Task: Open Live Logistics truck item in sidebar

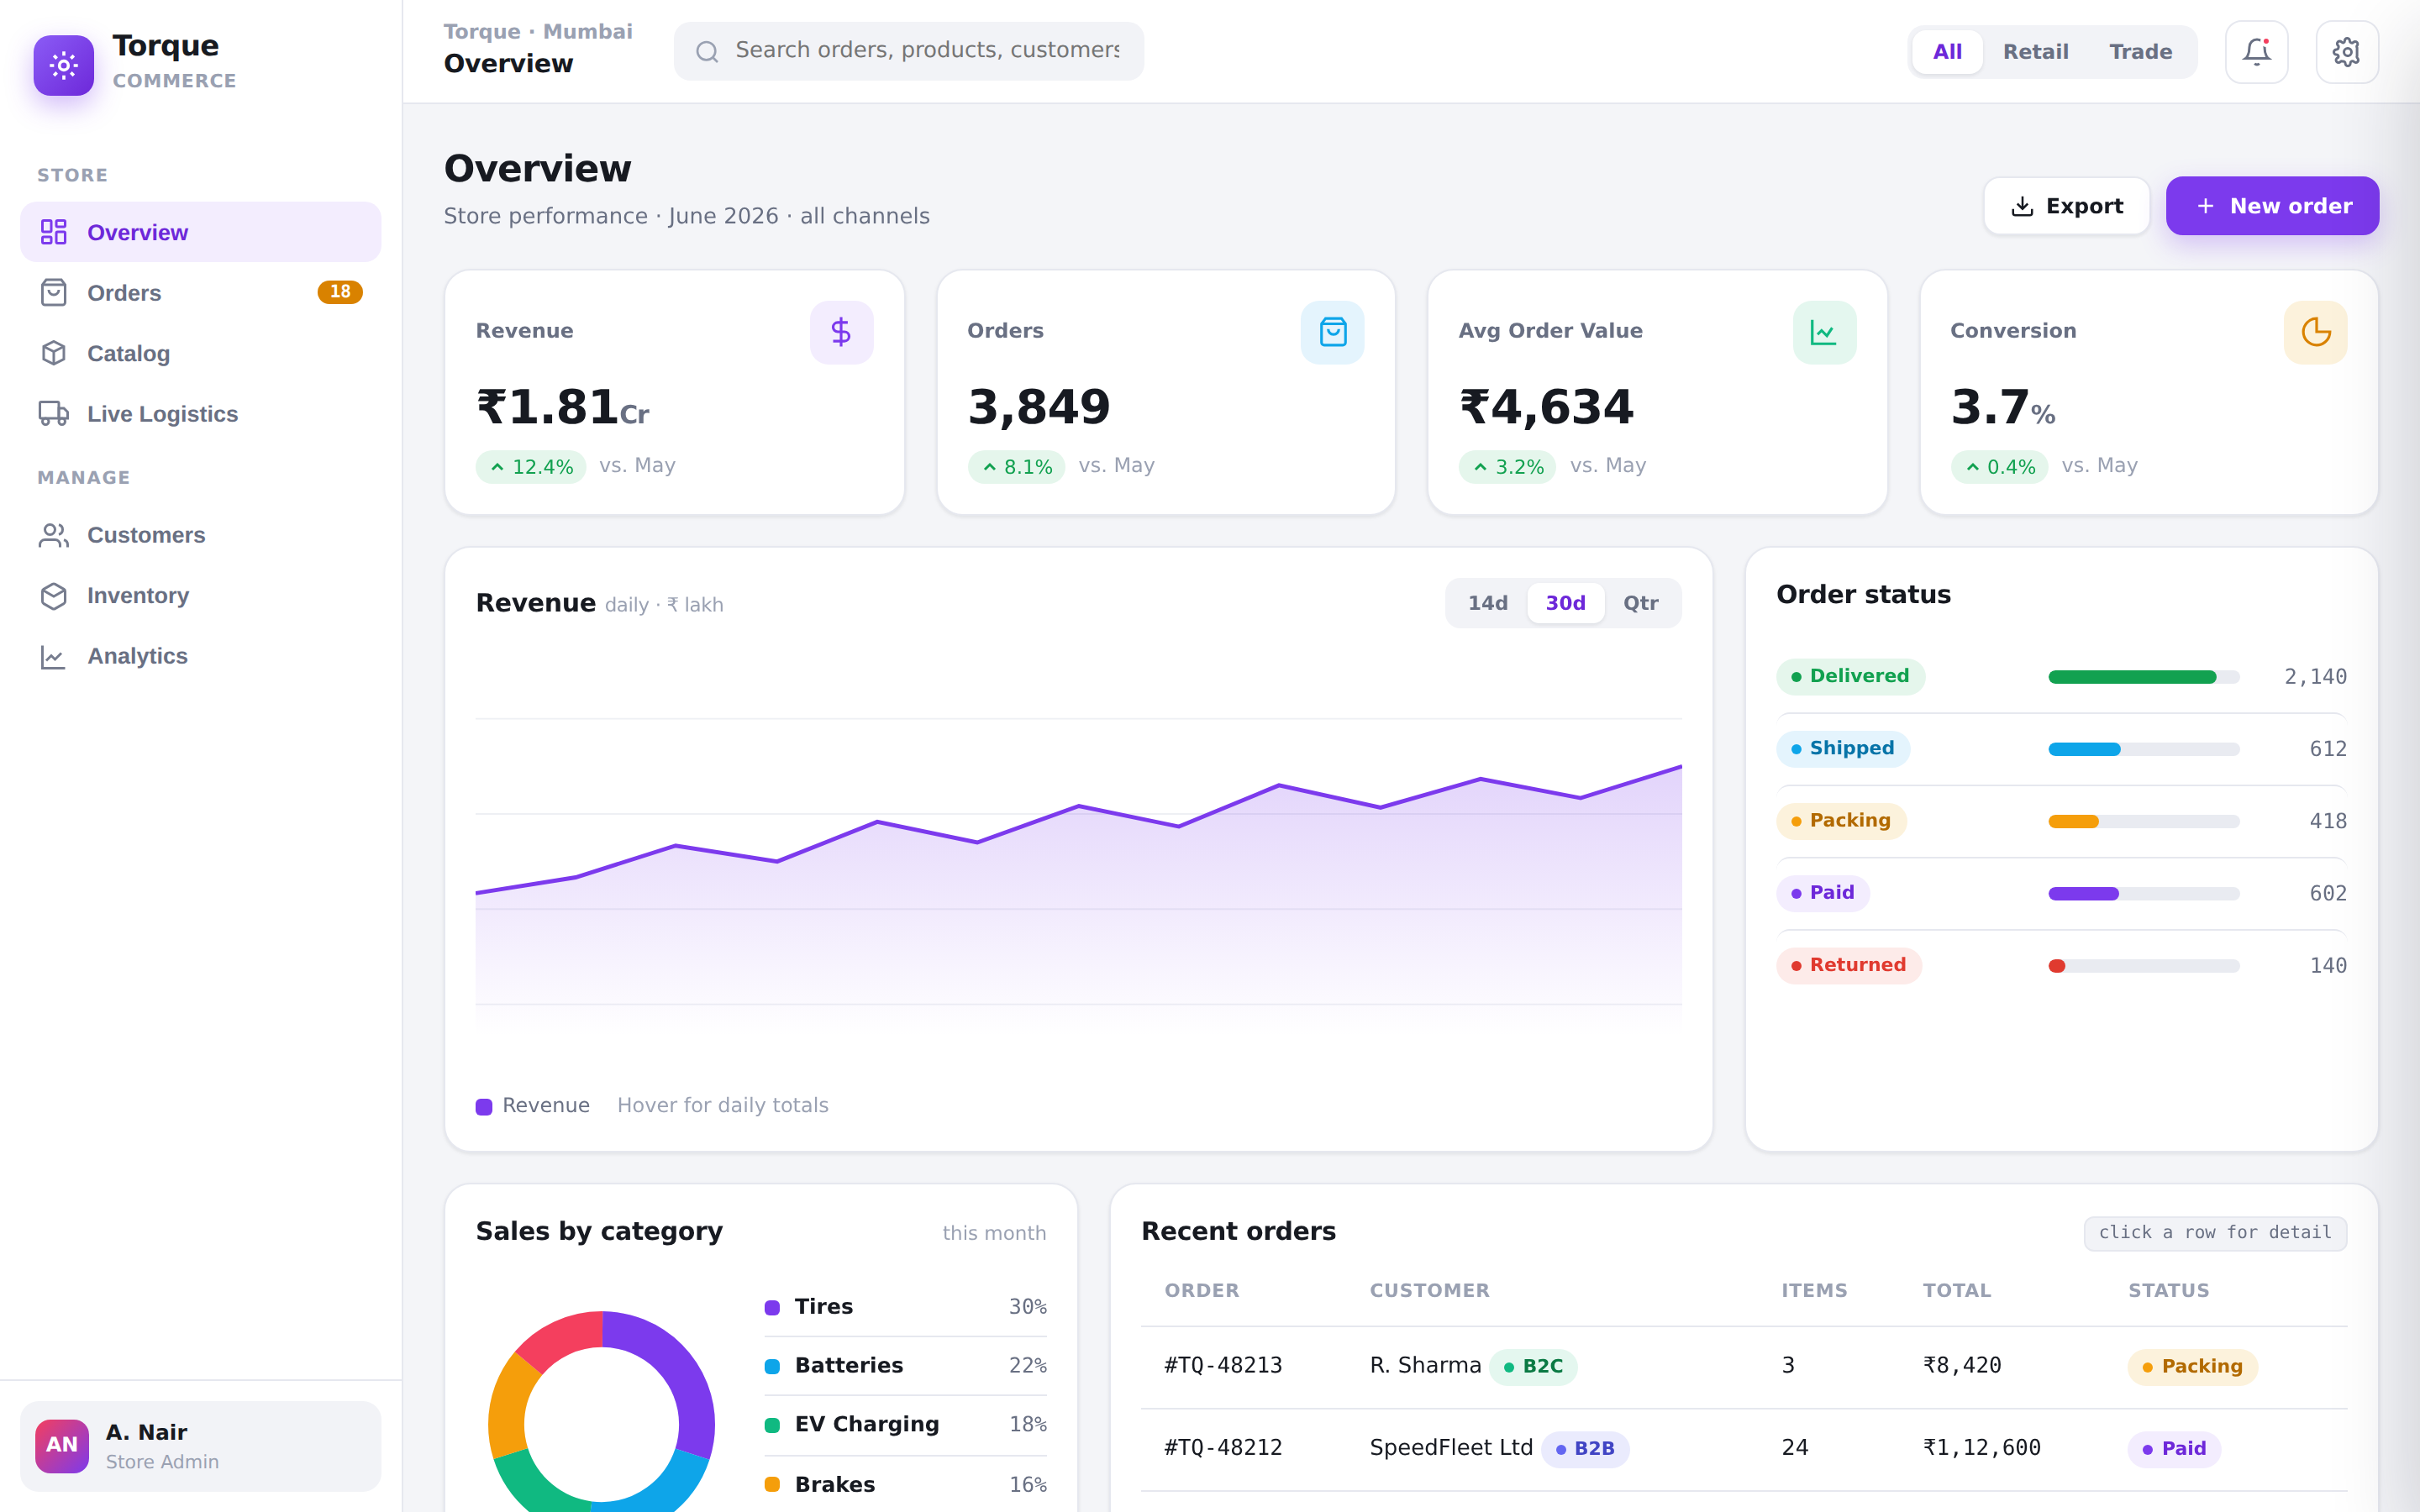Action: point(200,414)
